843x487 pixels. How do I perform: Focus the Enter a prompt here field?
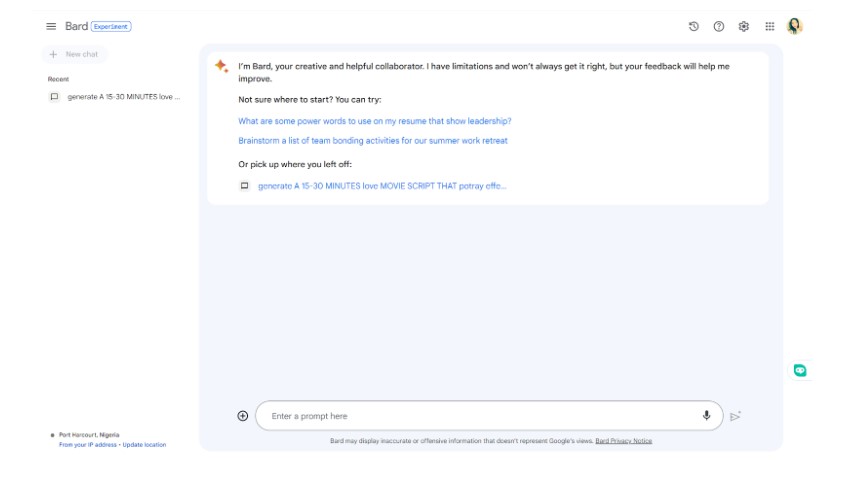point(480,415)
